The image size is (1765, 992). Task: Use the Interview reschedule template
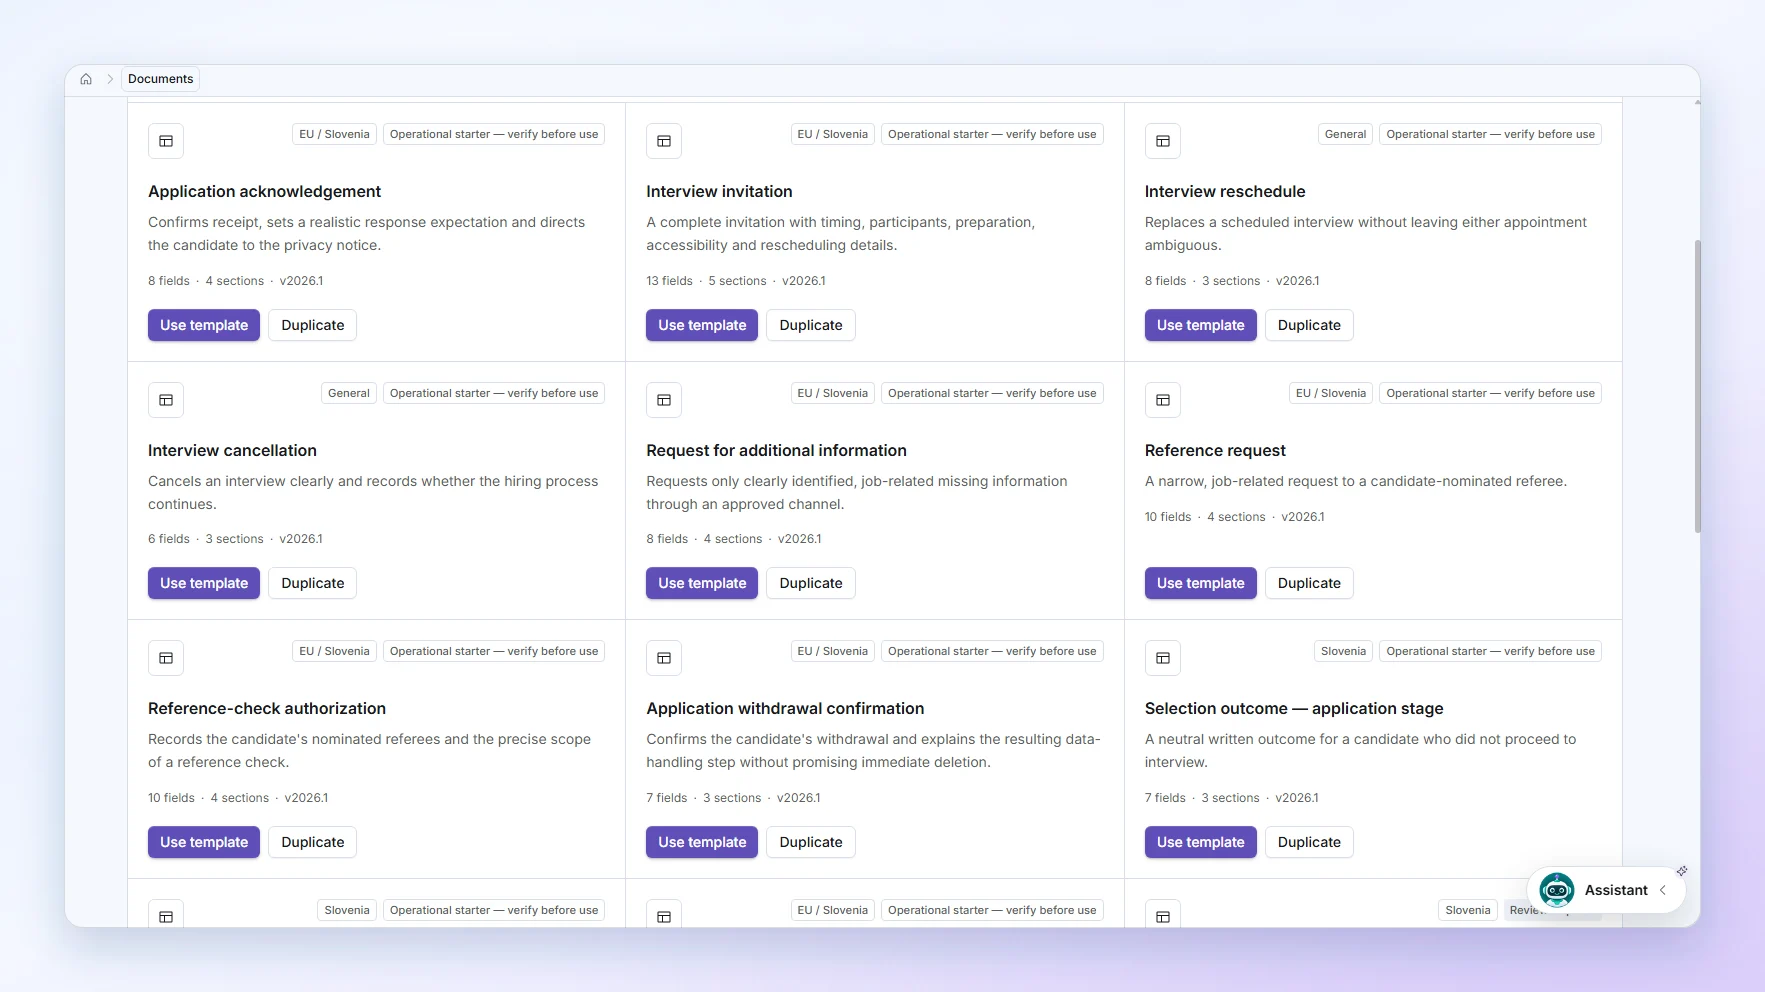pyautogui.click(x=1201, y=325)
